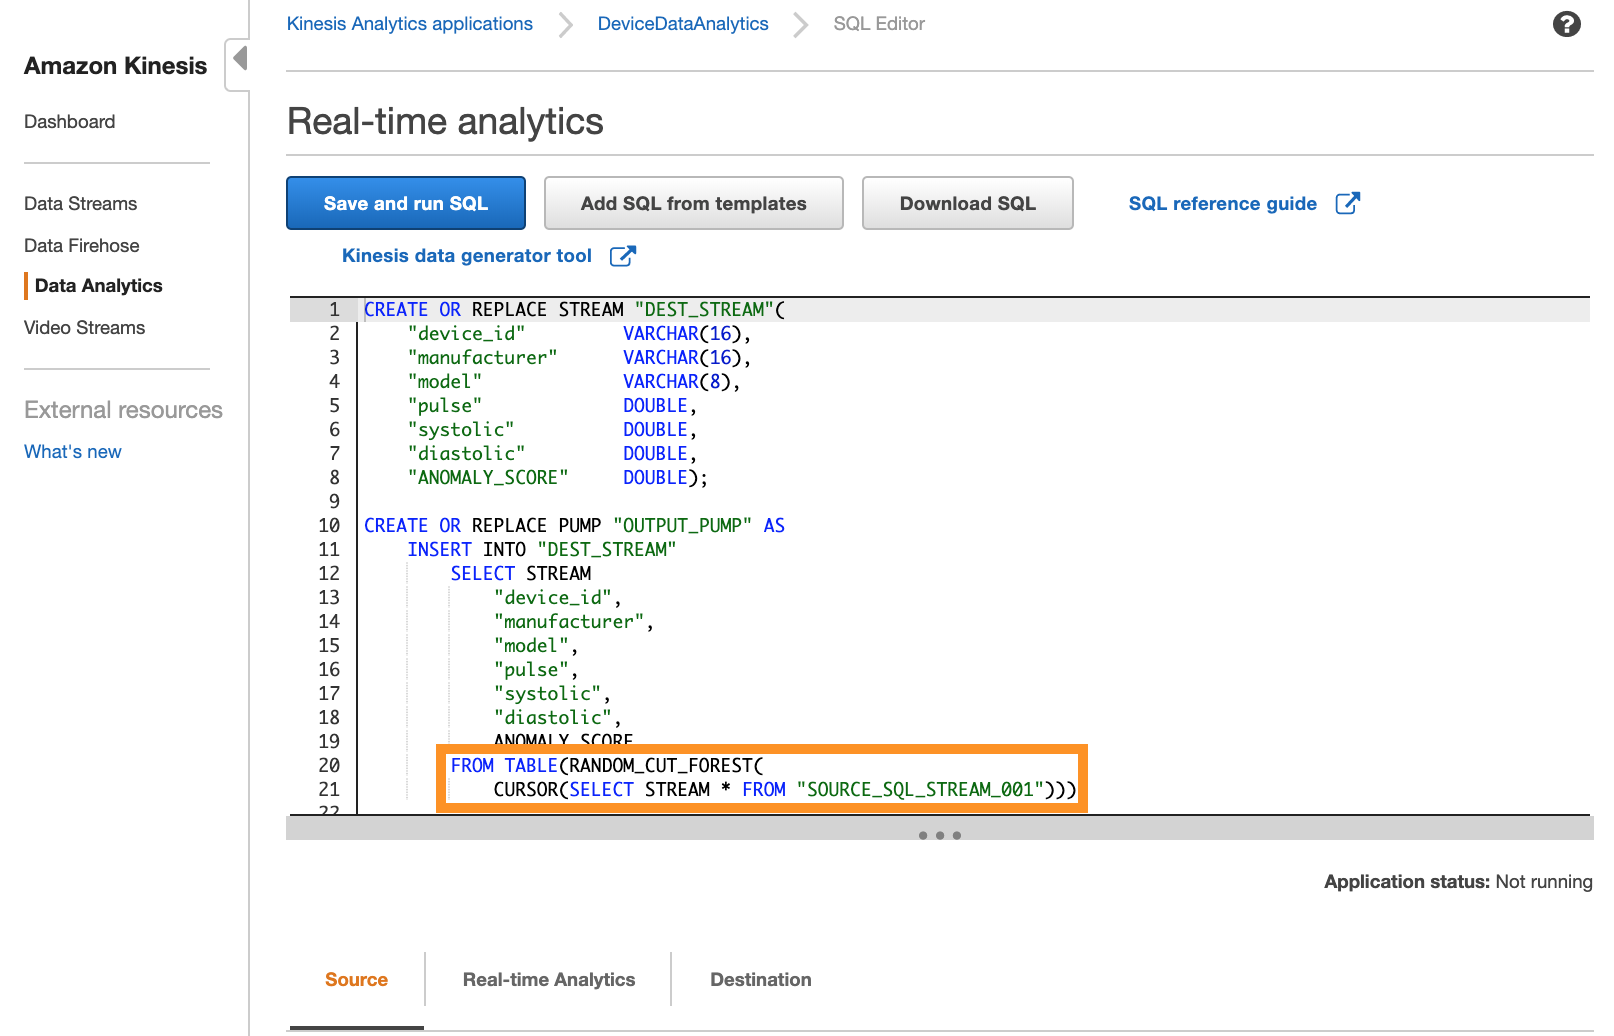Click Add SQL from templates button
The image size is (1614, 1036).
694,203
